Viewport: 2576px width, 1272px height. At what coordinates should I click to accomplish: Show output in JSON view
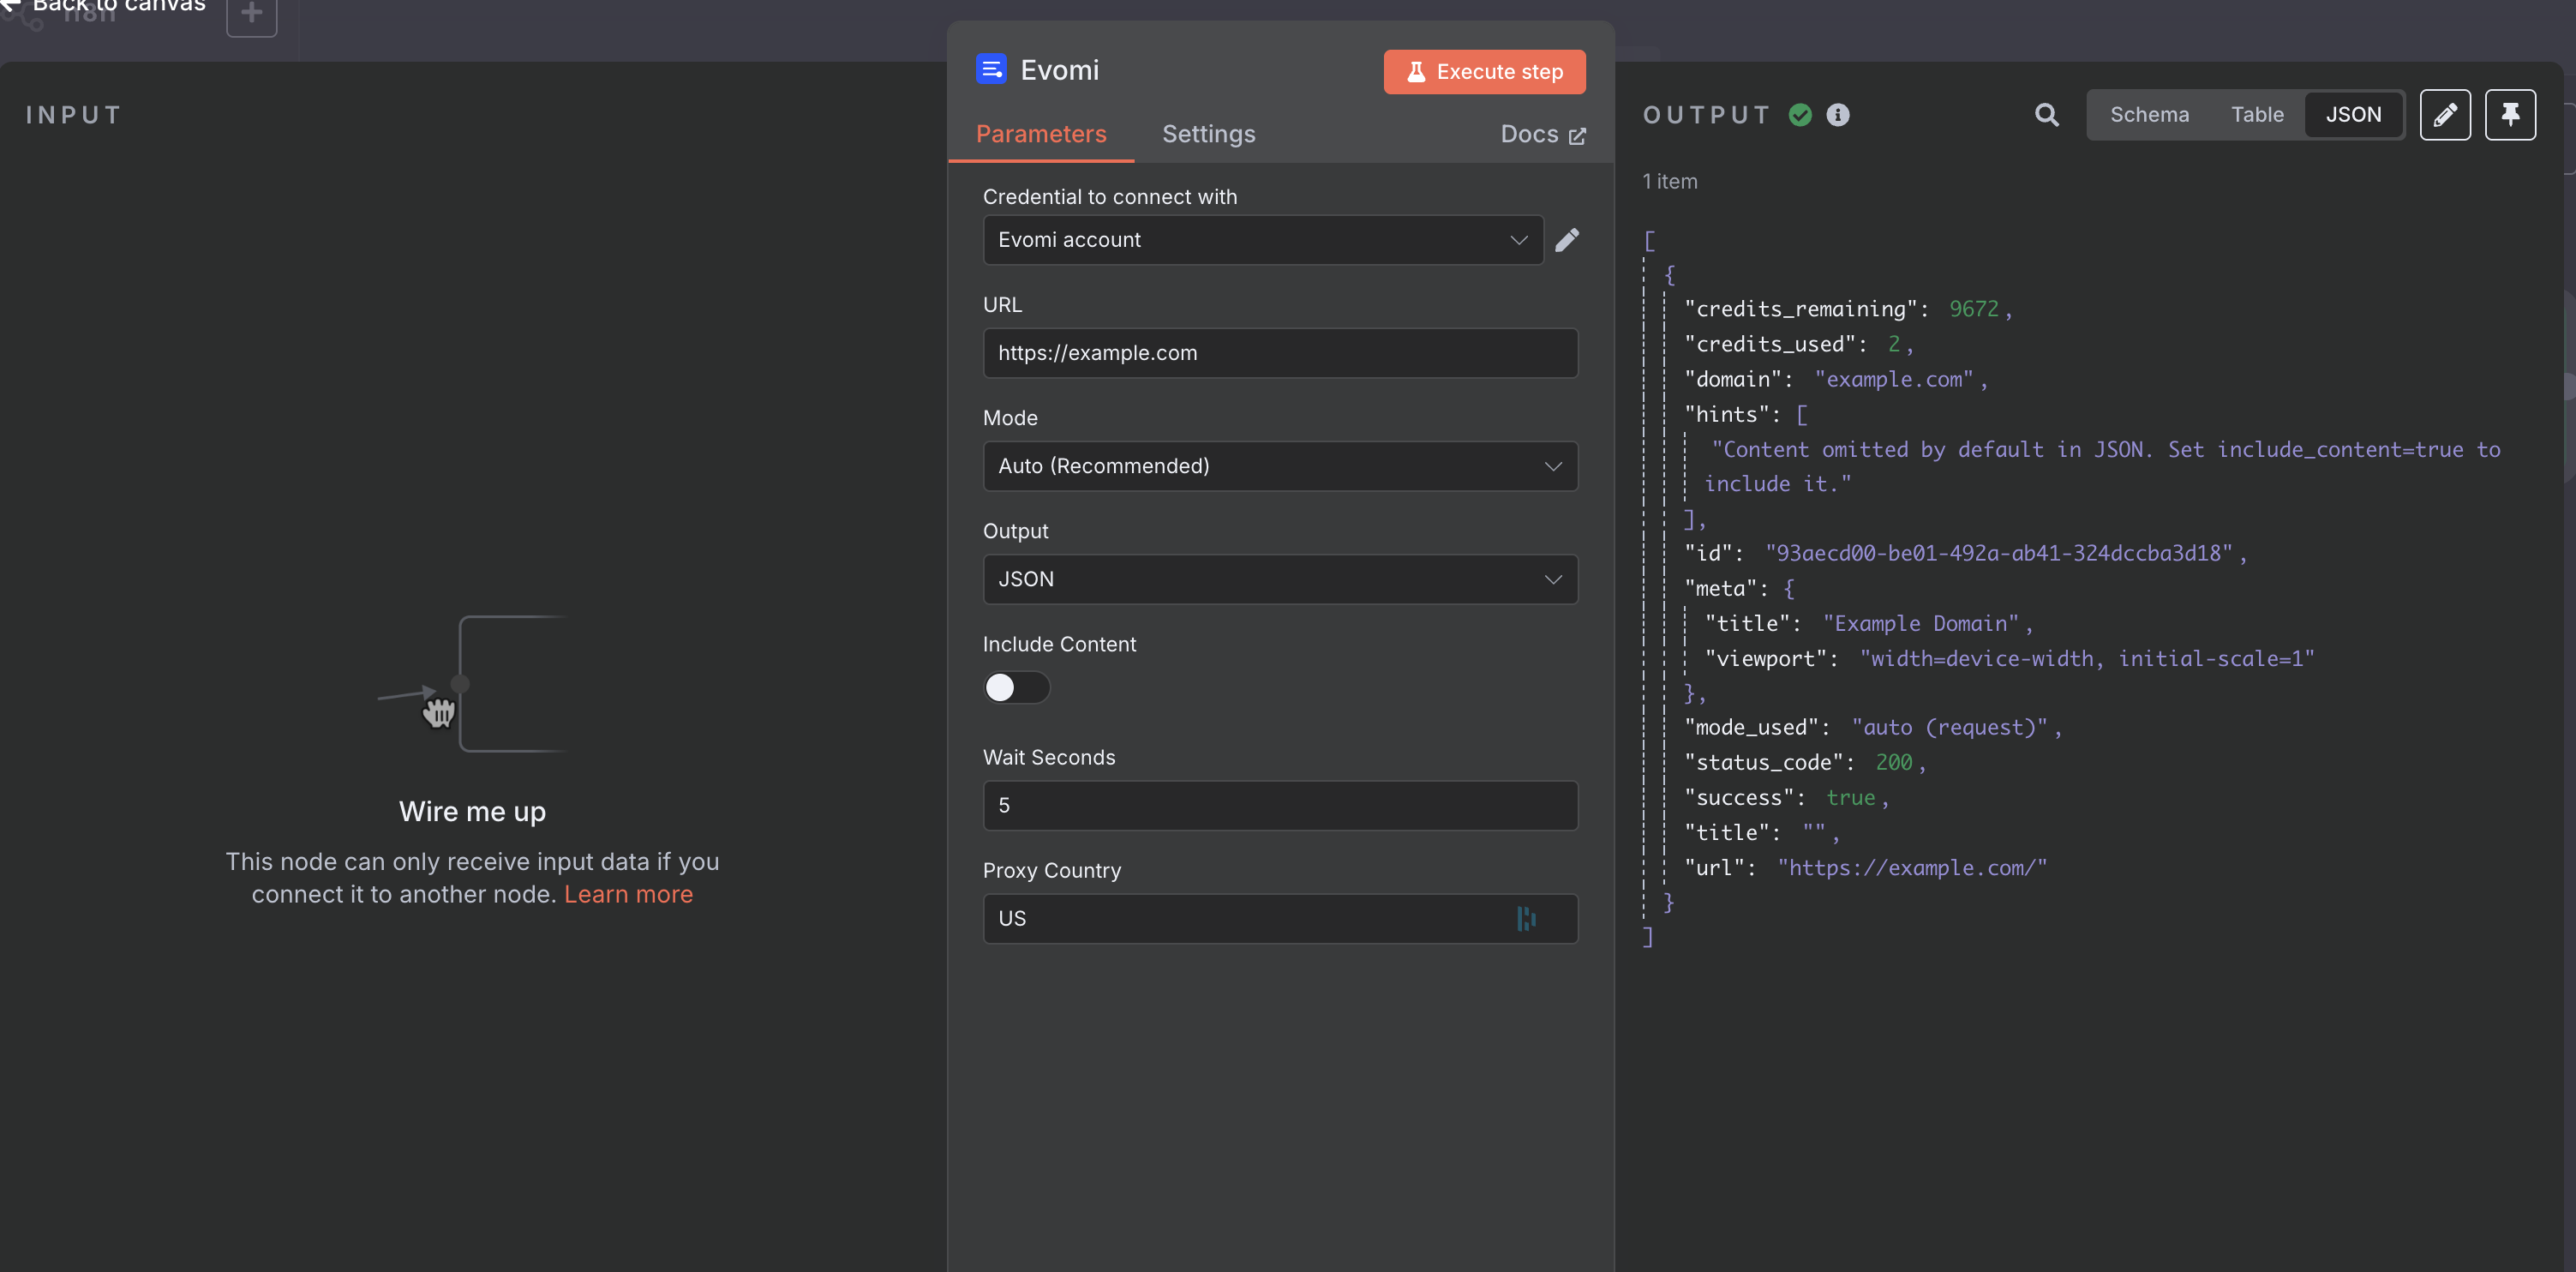[x=2353, y=115]
